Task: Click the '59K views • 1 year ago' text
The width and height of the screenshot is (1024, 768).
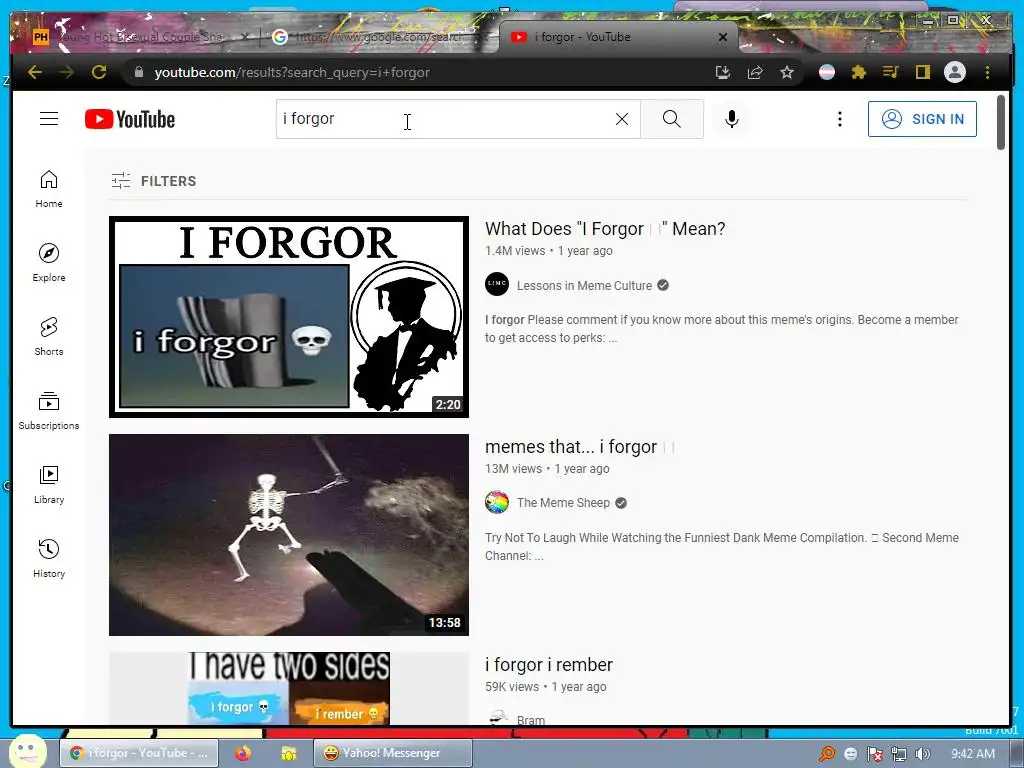Action: click(546, 687)
